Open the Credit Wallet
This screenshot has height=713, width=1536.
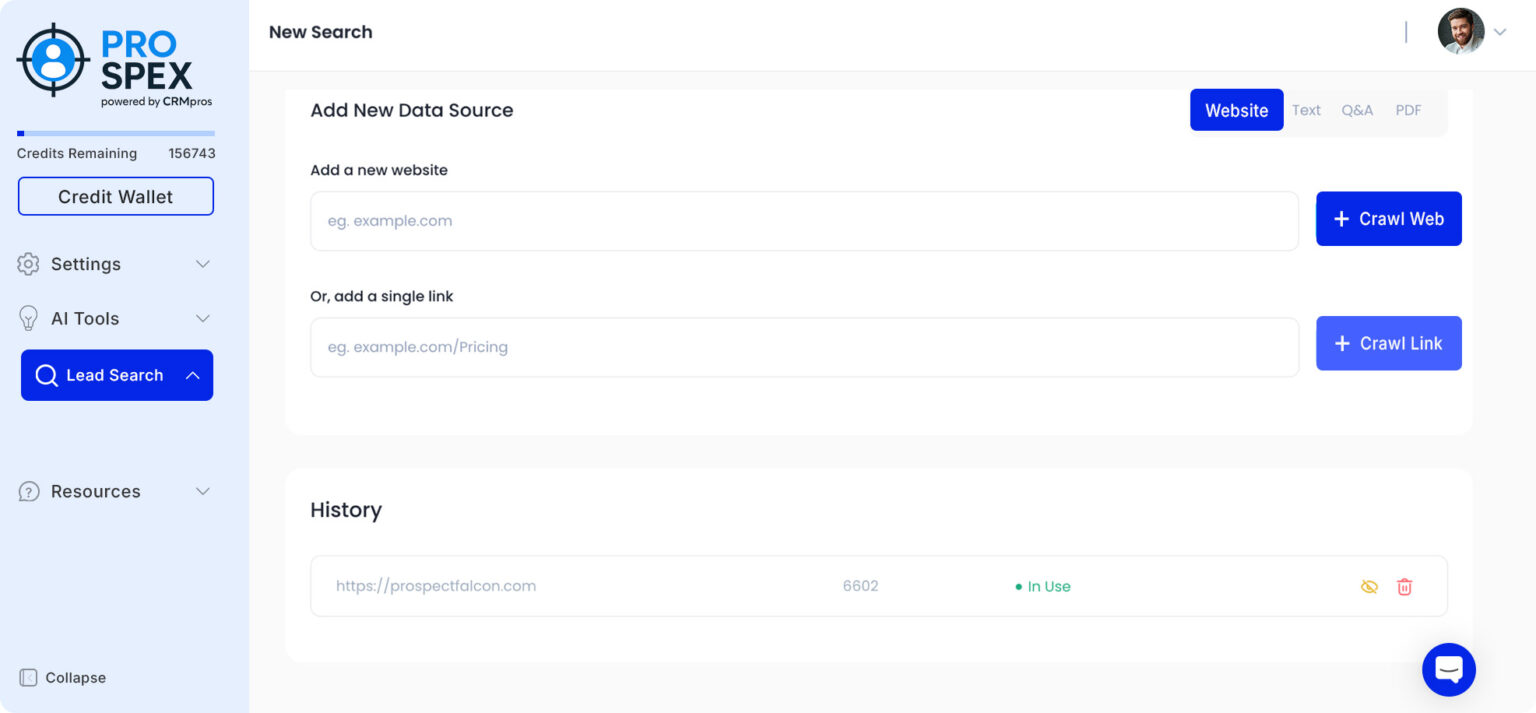pyautogui.click(x=116, y=196)
